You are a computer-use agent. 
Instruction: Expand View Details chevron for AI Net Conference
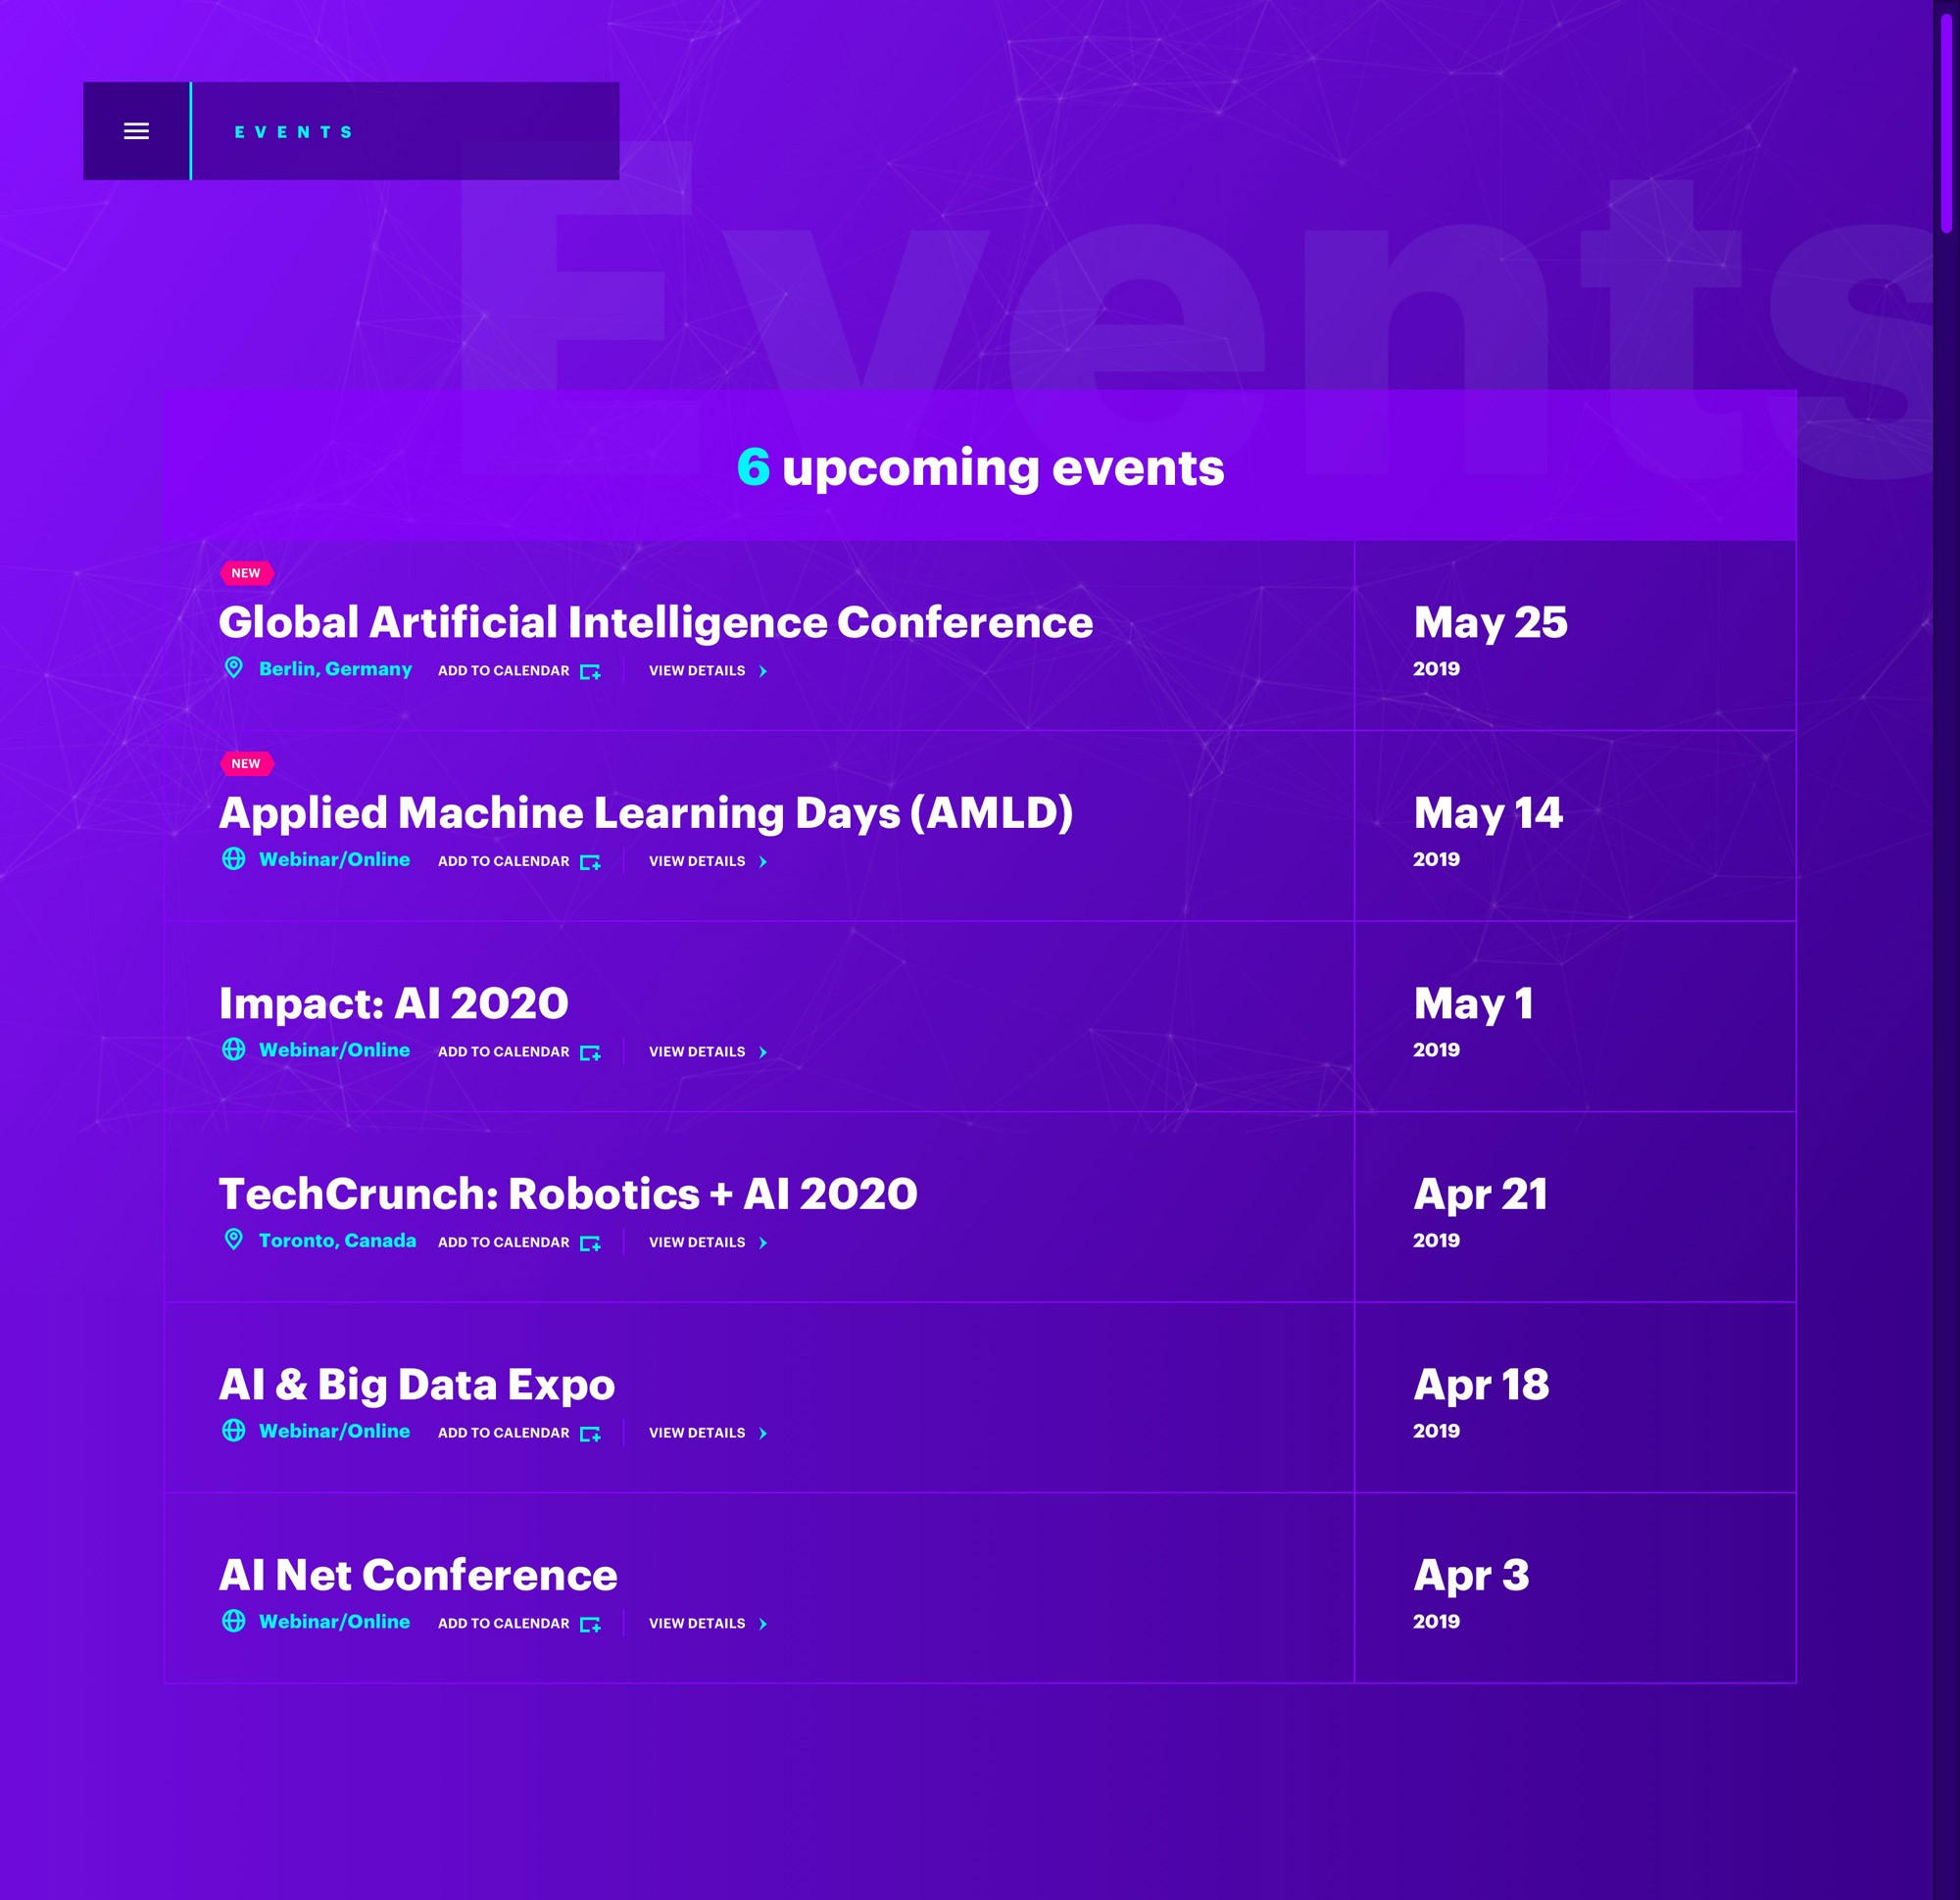click(x=763, y=1624)
